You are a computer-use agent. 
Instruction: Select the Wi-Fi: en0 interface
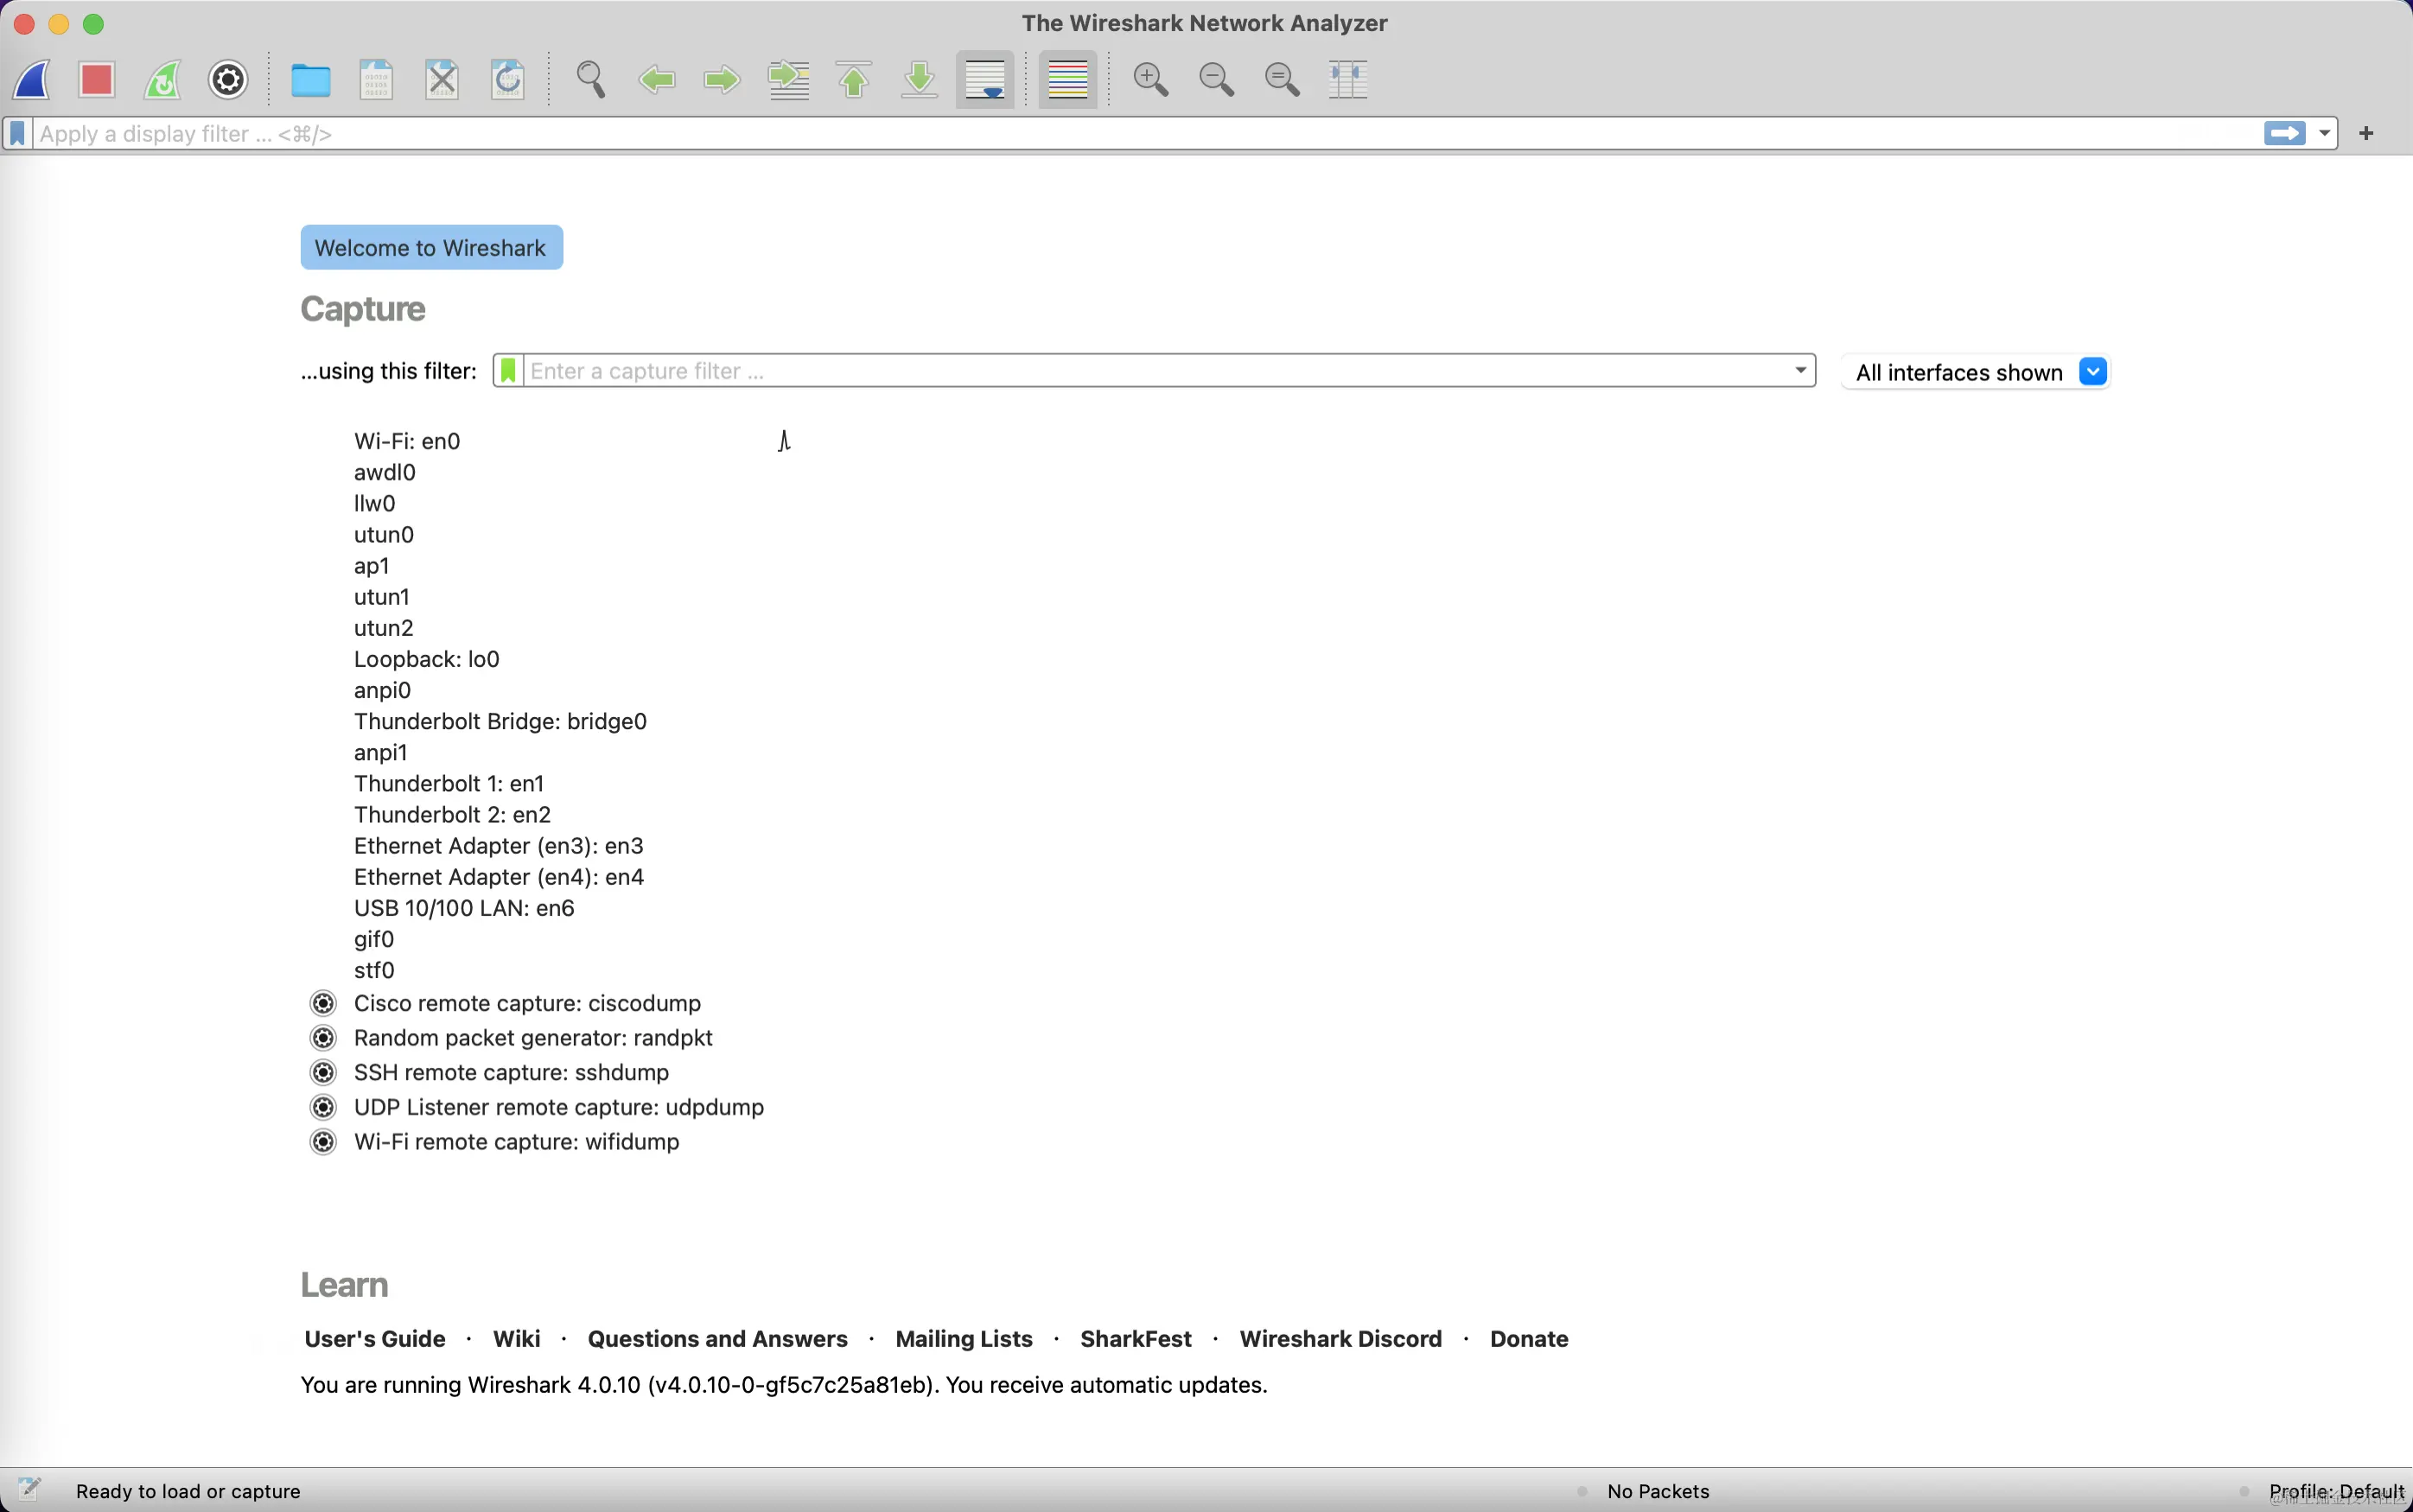pos(407,441)
